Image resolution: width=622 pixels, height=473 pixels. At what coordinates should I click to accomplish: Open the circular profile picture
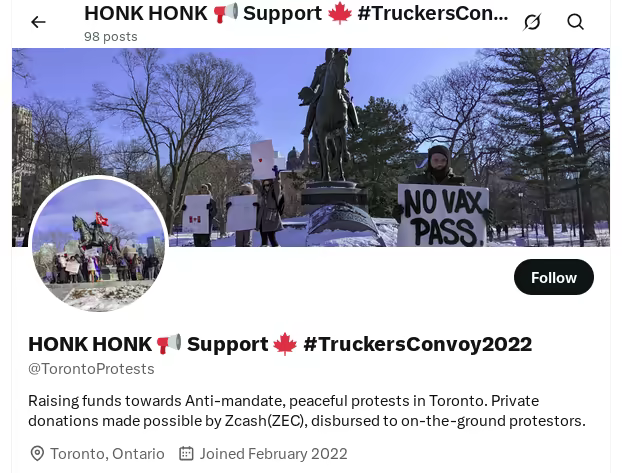pos(98,243)
